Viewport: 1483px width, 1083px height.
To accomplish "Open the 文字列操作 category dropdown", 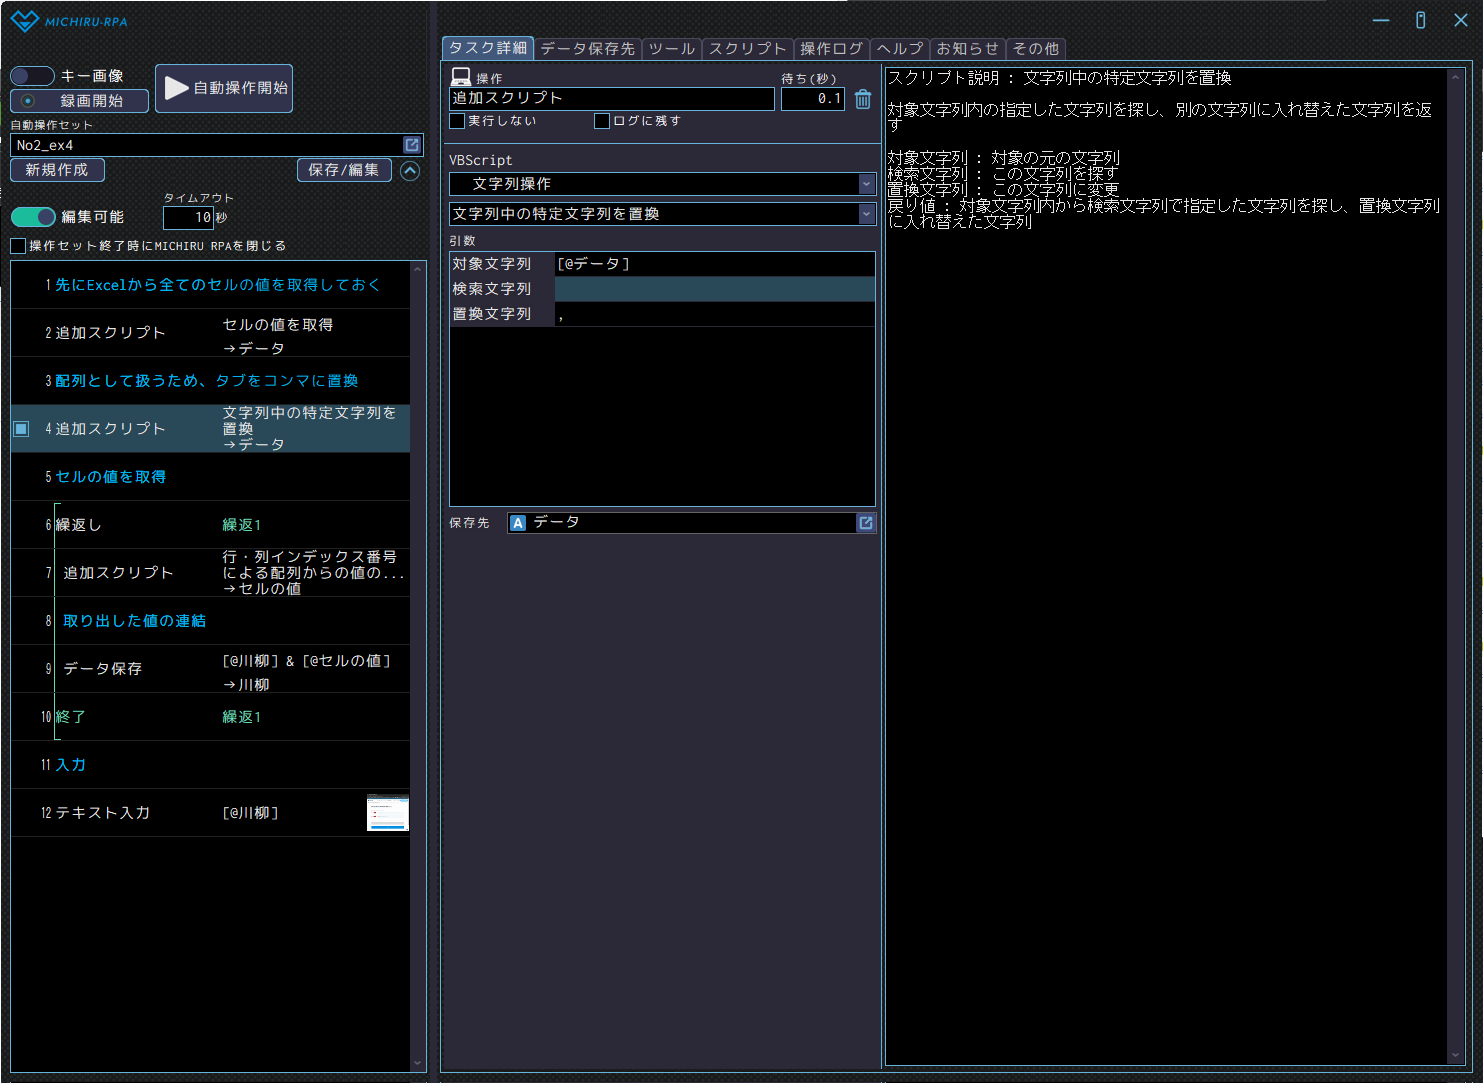I will (866, 184).
